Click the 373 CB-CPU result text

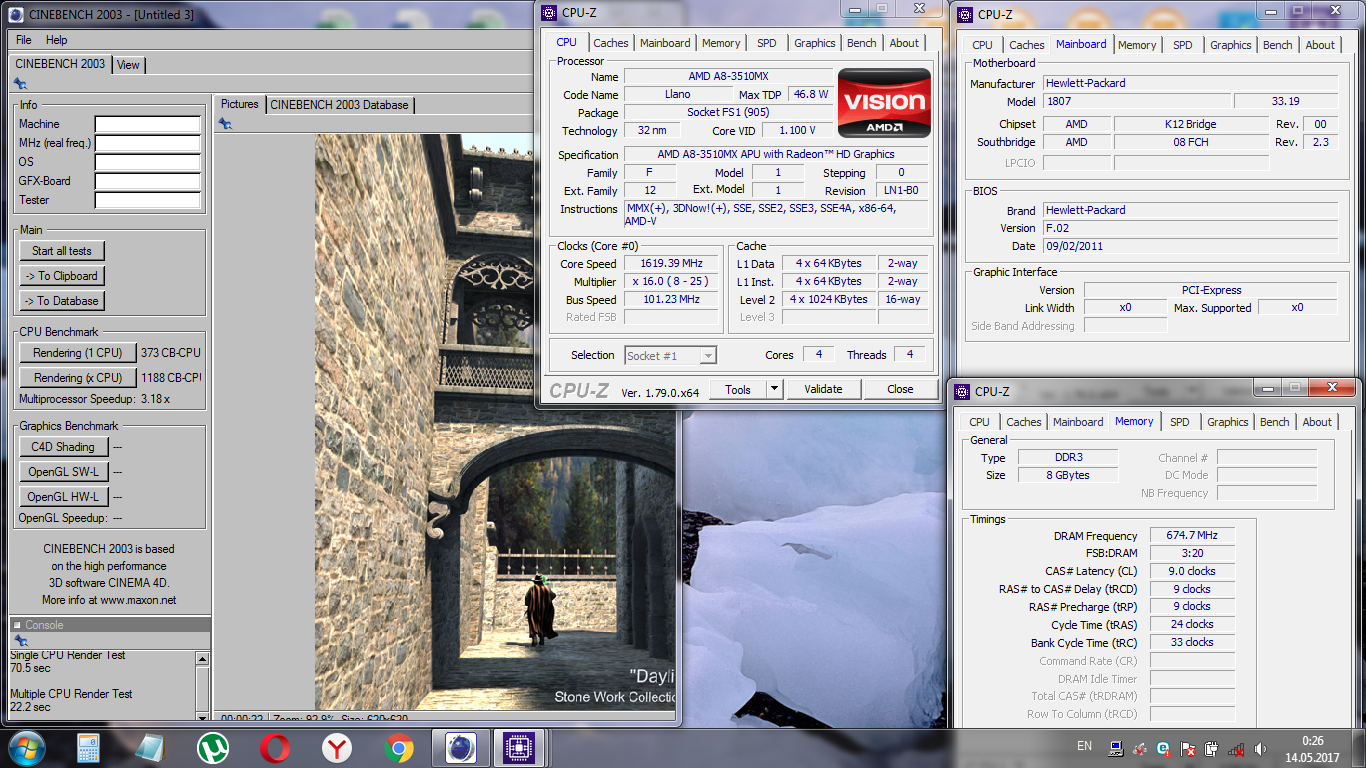click(171, 353)
